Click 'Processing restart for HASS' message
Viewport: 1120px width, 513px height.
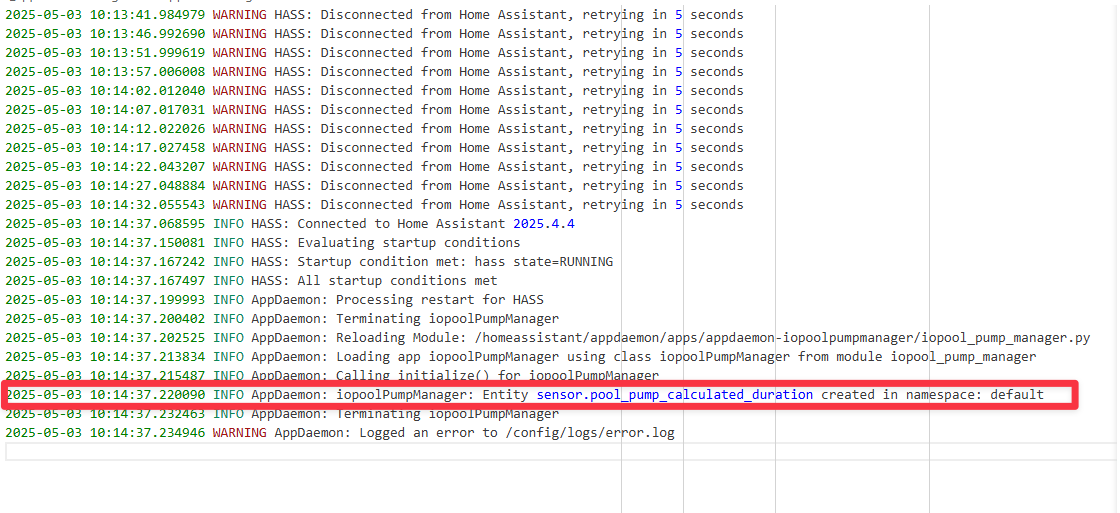439,299
